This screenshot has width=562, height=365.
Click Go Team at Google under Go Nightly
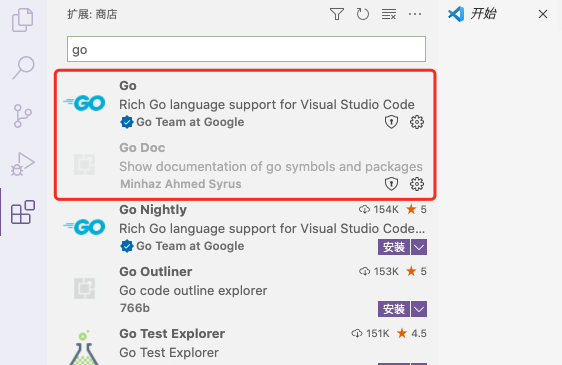[x=190, y=246]
